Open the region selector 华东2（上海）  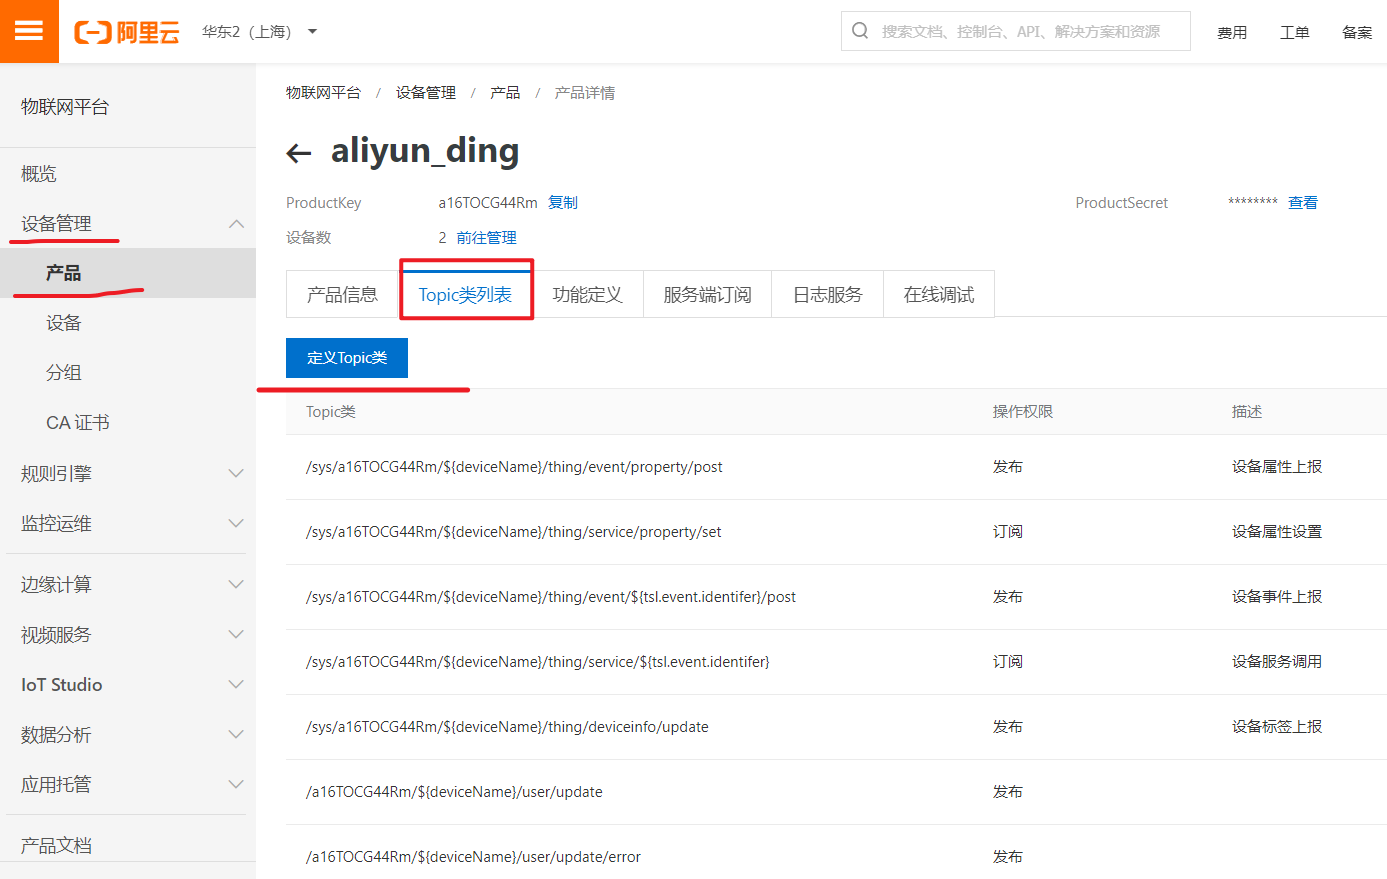tap(259, 32)
